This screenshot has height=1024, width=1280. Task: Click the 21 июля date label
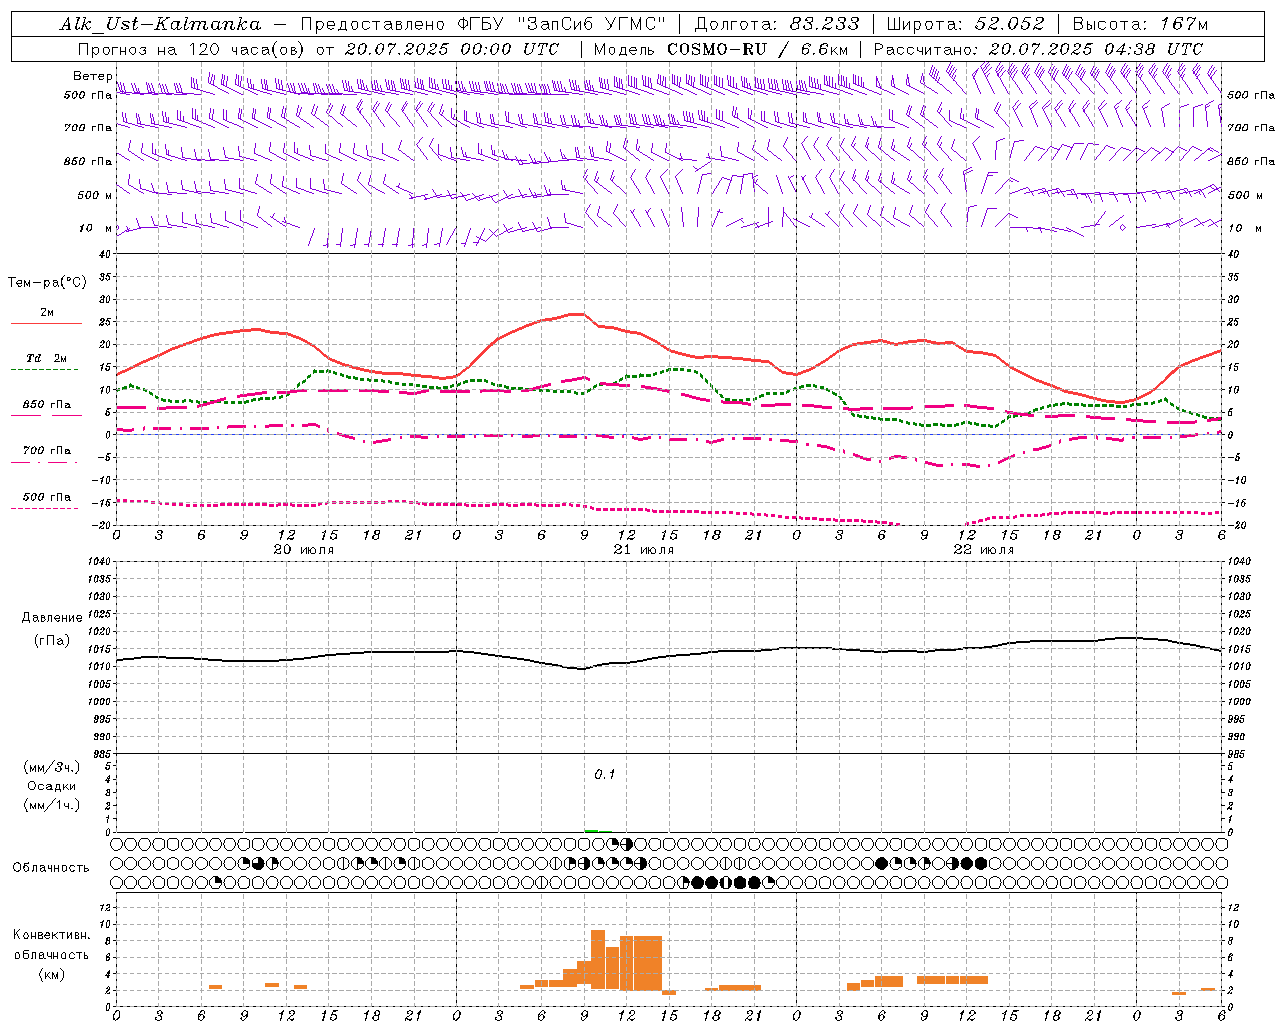click(644, 550)
